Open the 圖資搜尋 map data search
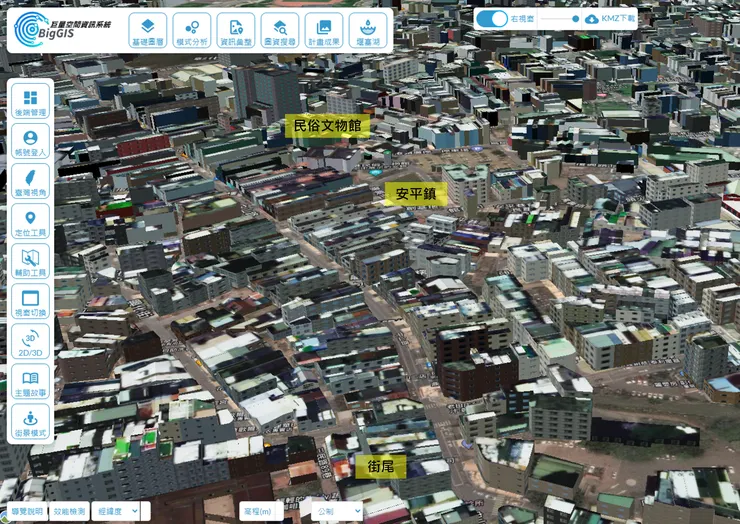Screen dimensions: 740x524 pyautogui.click(x=280, y=30)
